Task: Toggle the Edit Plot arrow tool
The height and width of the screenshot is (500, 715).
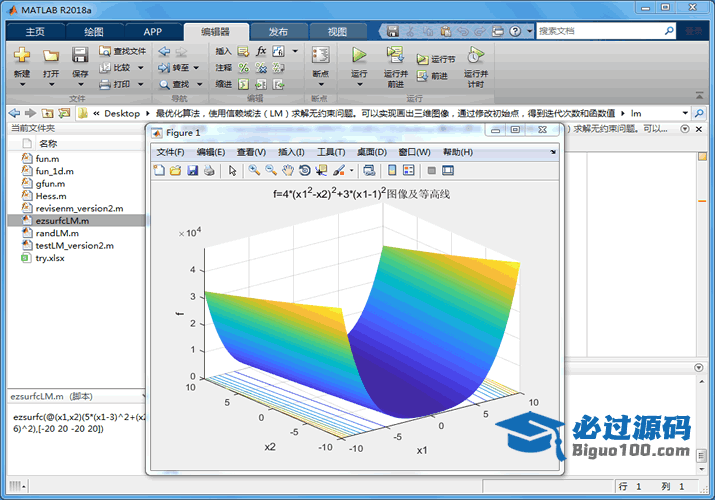Action: pos(232,171)
